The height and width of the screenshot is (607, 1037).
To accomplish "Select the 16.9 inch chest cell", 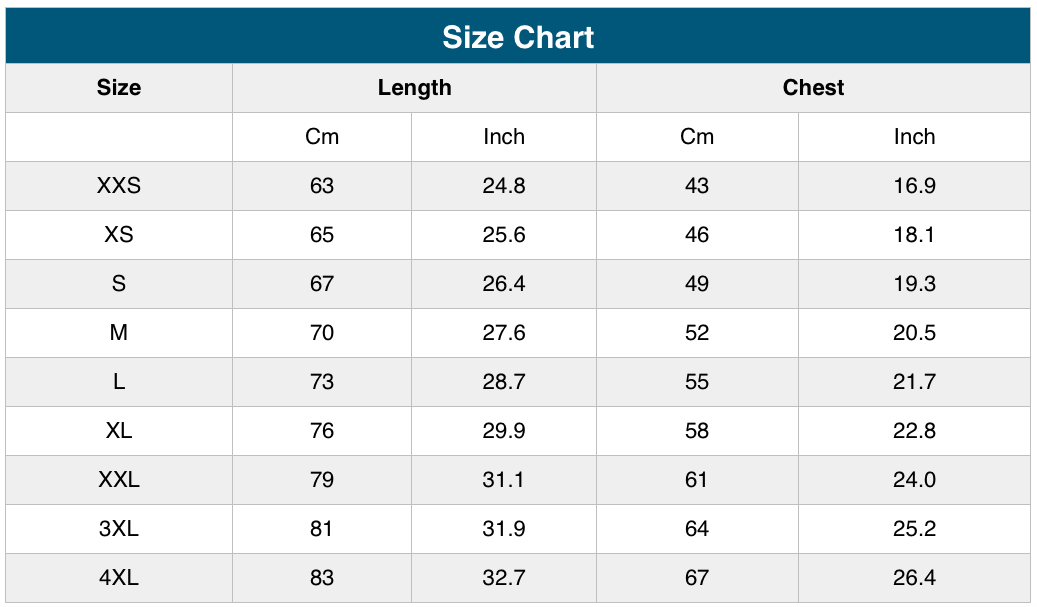I will pos(914,186).
